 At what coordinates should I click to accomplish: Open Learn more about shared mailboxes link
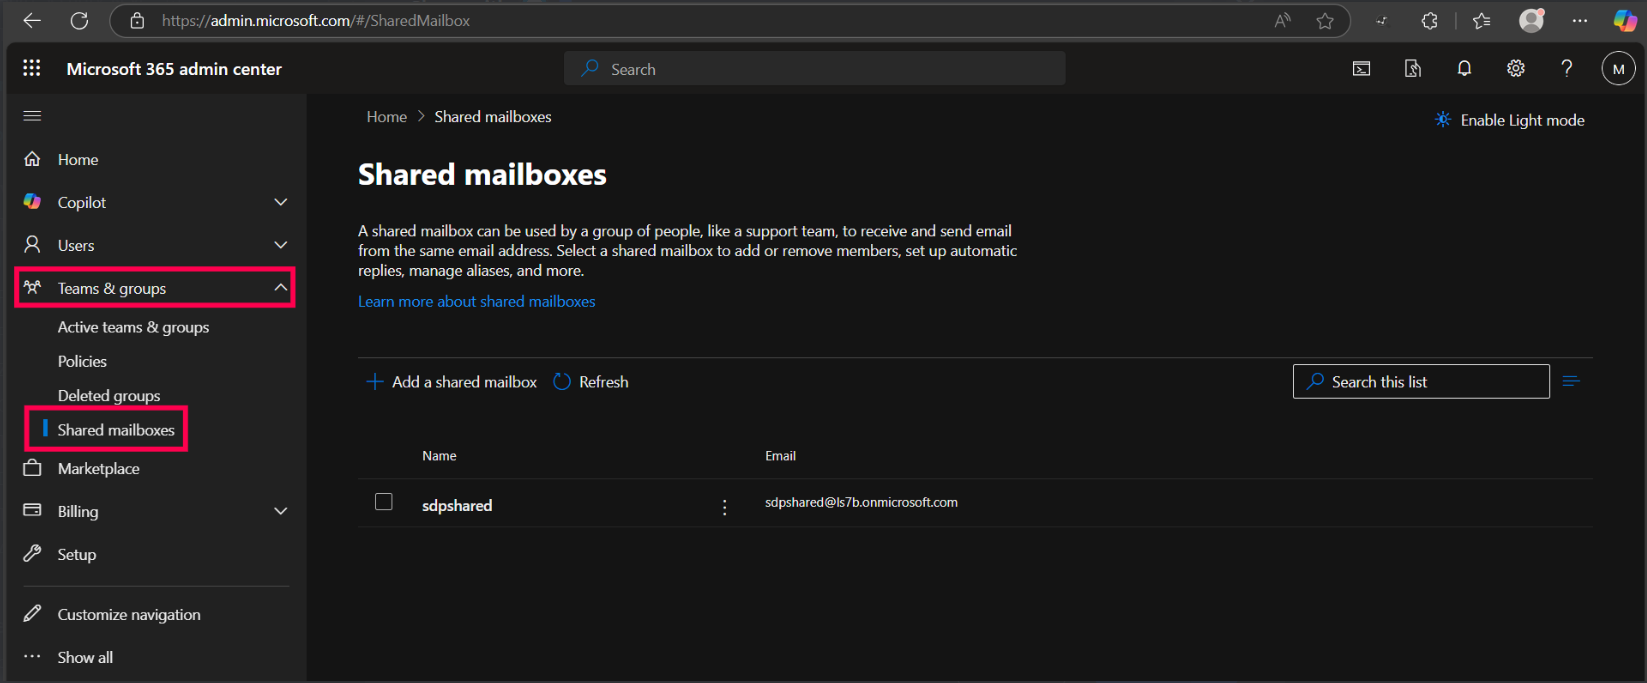(476, 301)
